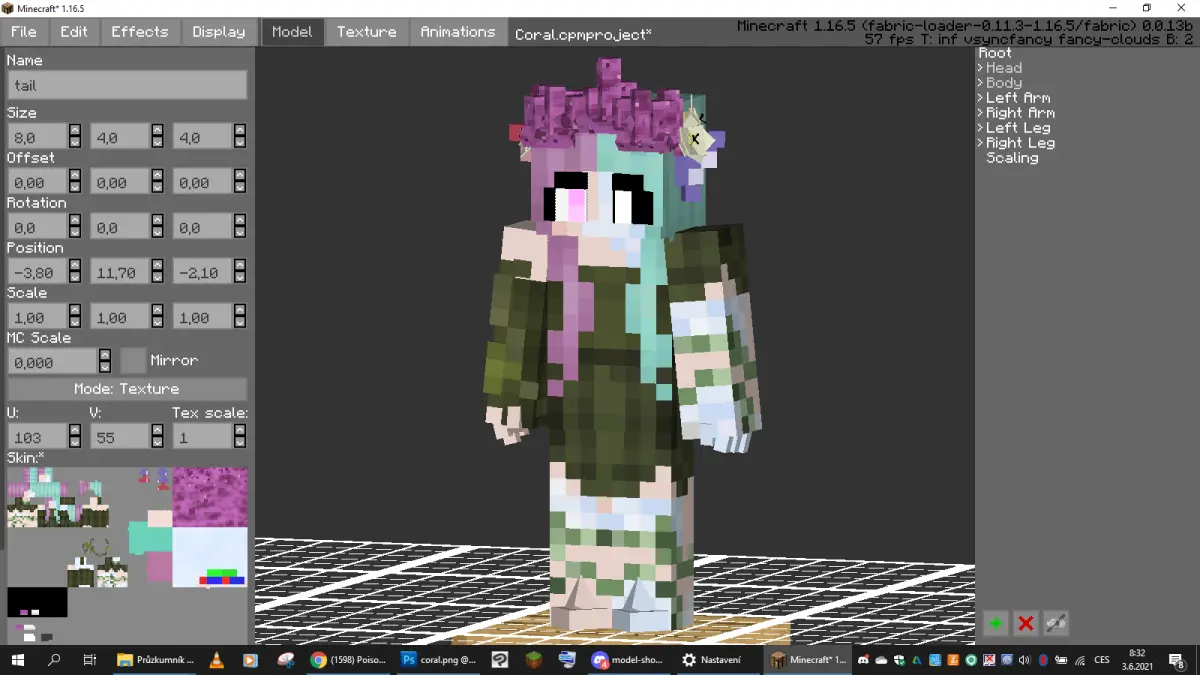The width and height of the screenshot is (1200, 675).
Task: Expand the Right Leg tree node arrow
Action: click(980, 143)
